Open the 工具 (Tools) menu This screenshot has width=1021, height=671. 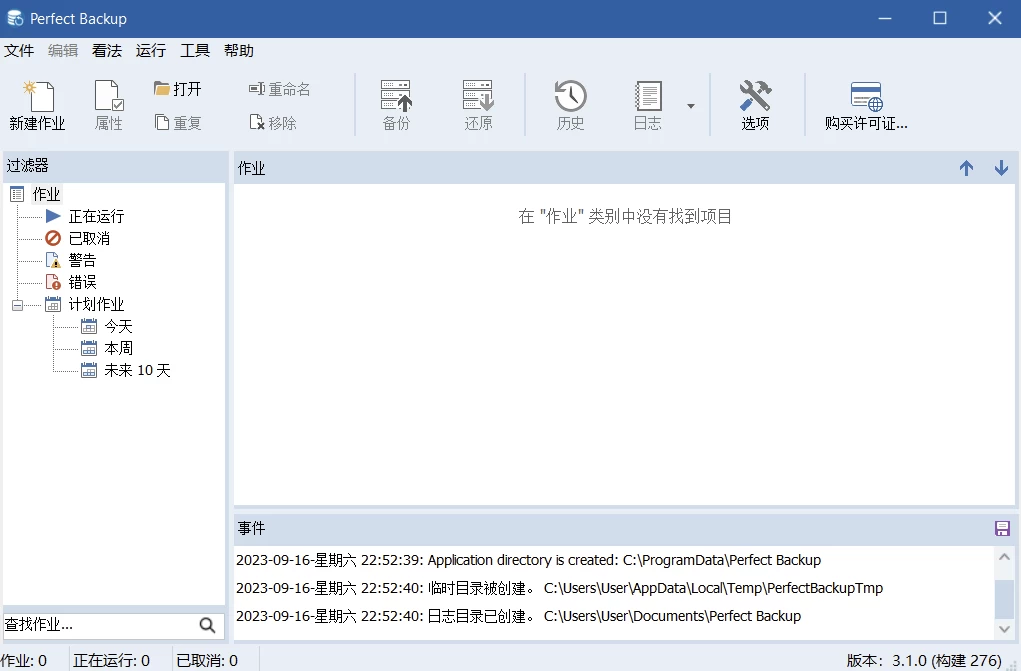coord(194,50)
